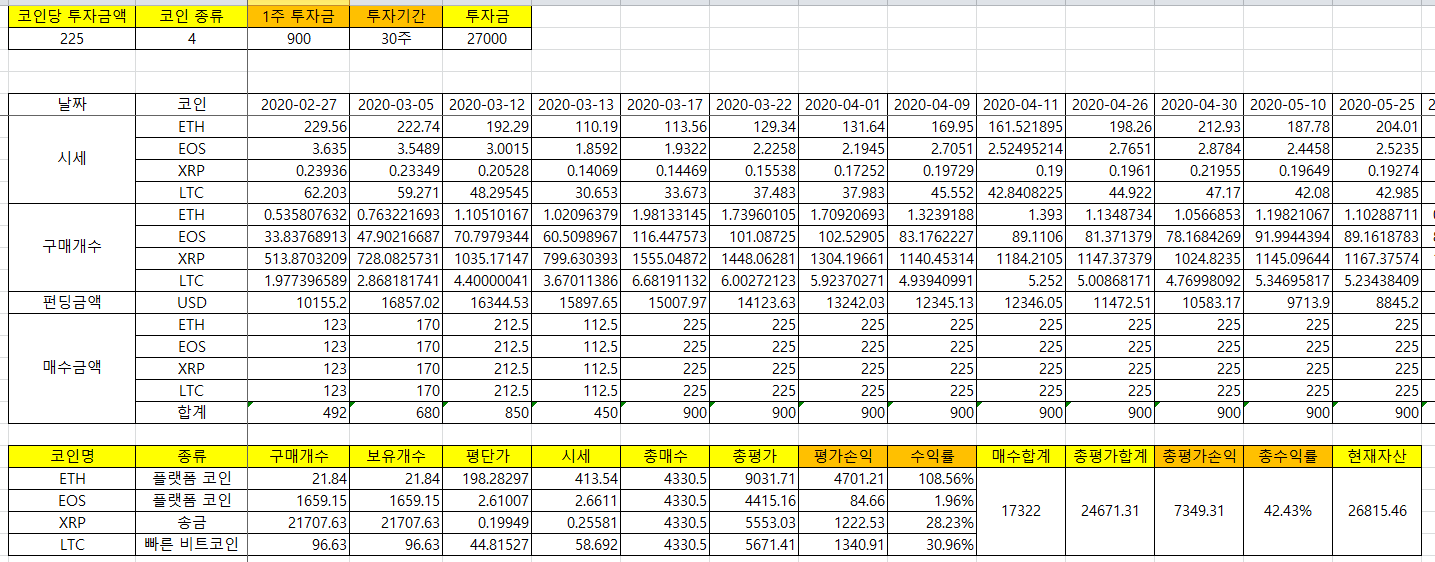Click the XRP quantity cell 513.8703209

tap(298, 258)
